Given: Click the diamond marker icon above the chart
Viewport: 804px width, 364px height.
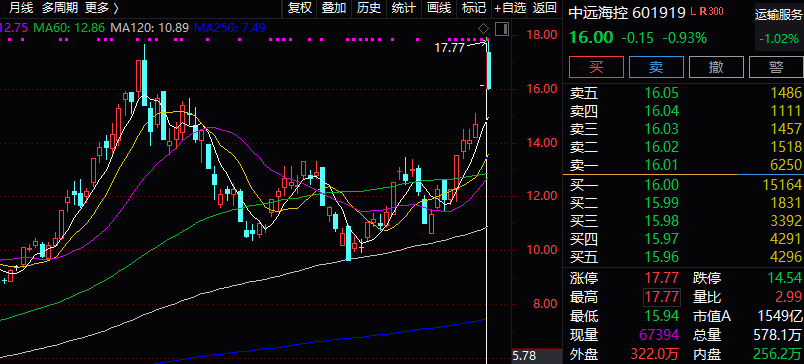Looking at the screenshot, I should pyautogui.click(x=484, y=28).
